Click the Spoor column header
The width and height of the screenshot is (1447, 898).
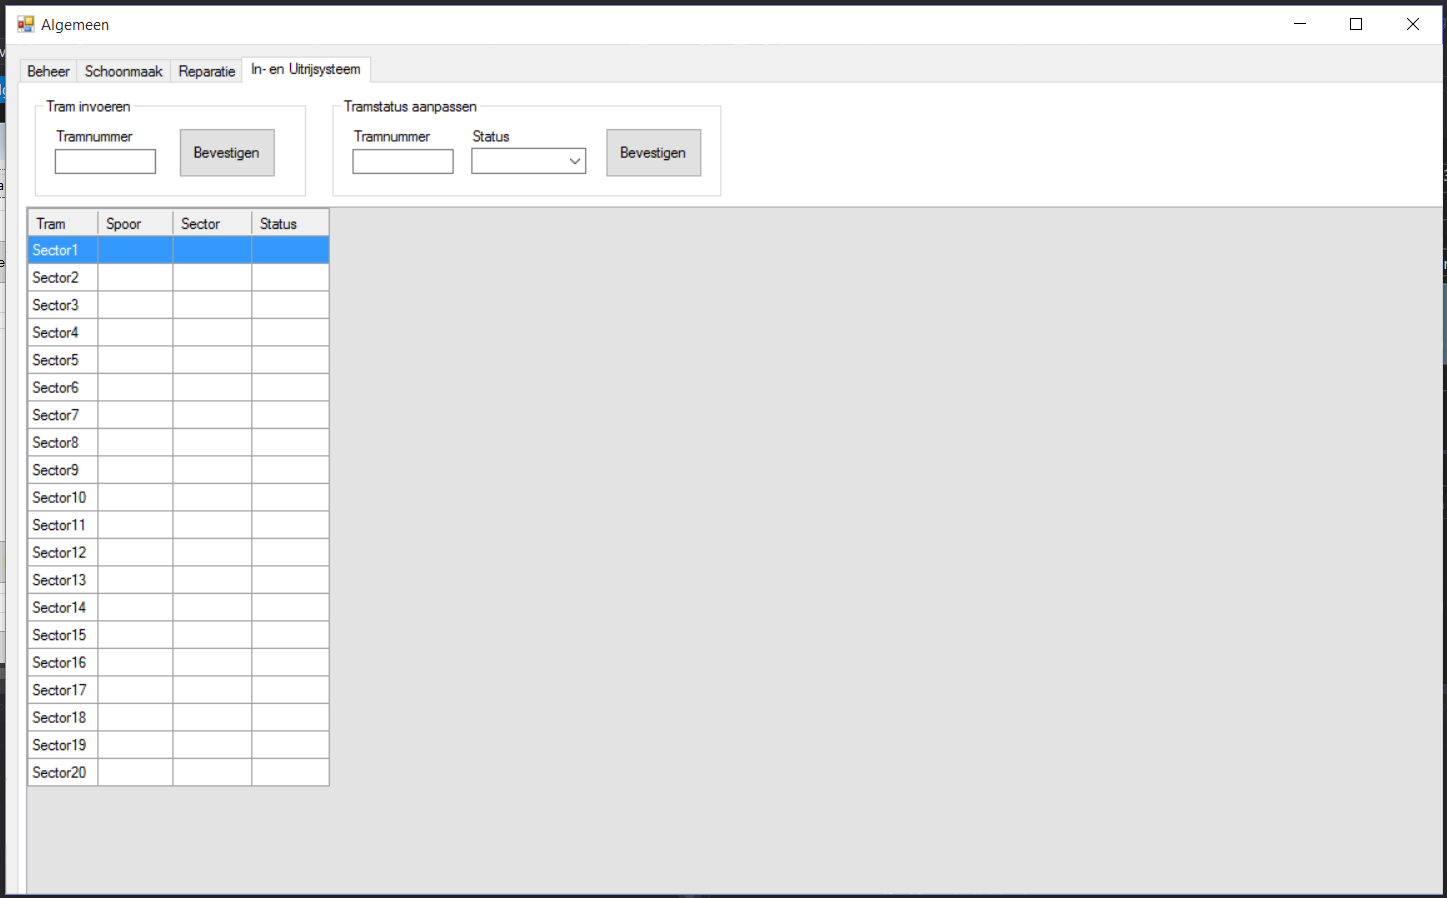click(x=135, y=223)
